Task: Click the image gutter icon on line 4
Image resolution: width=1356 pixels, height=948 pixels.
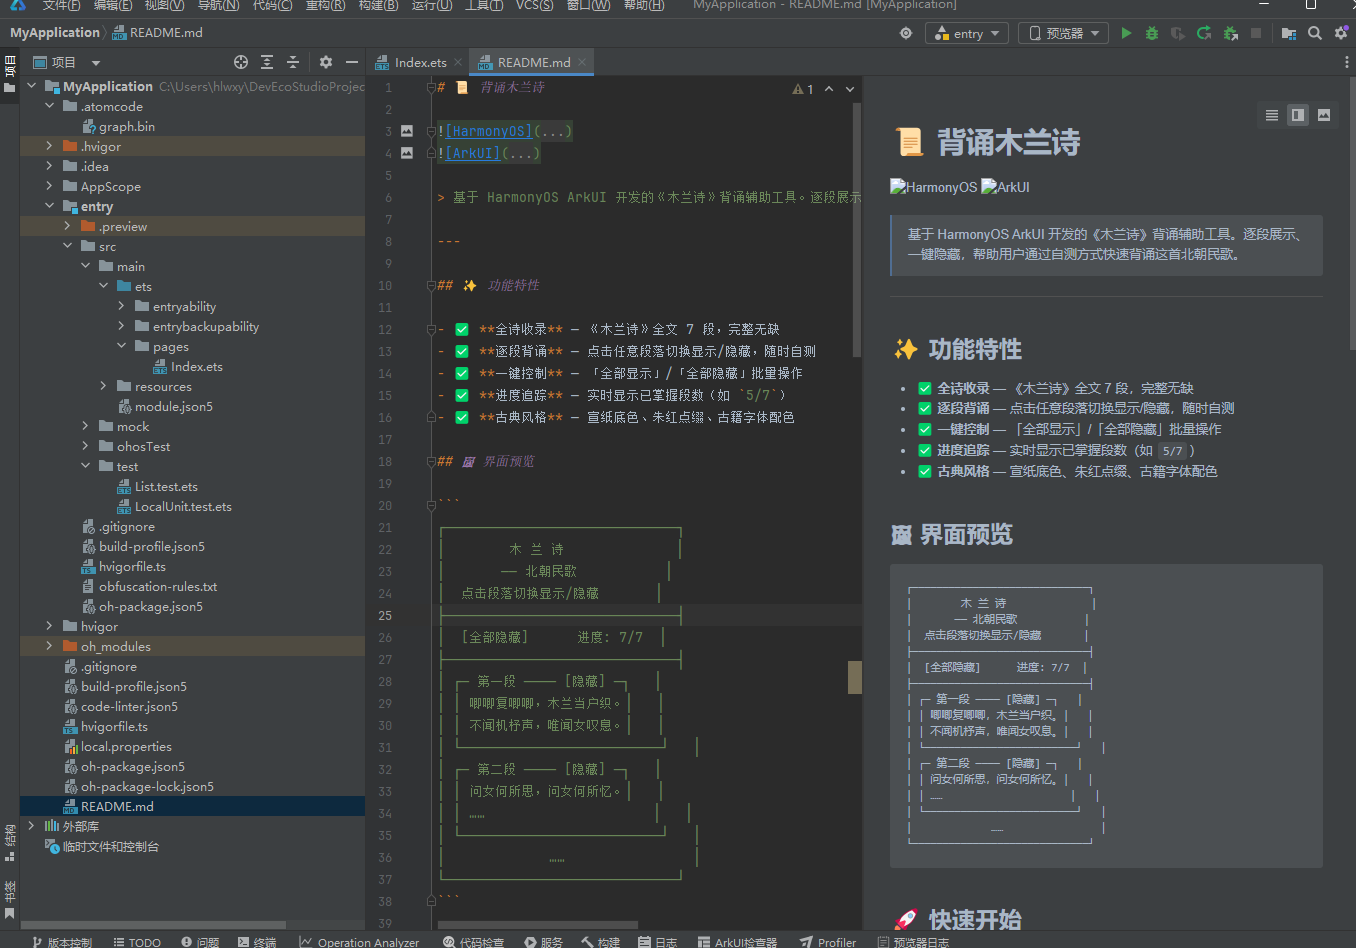Action: (x=407, y=153)
